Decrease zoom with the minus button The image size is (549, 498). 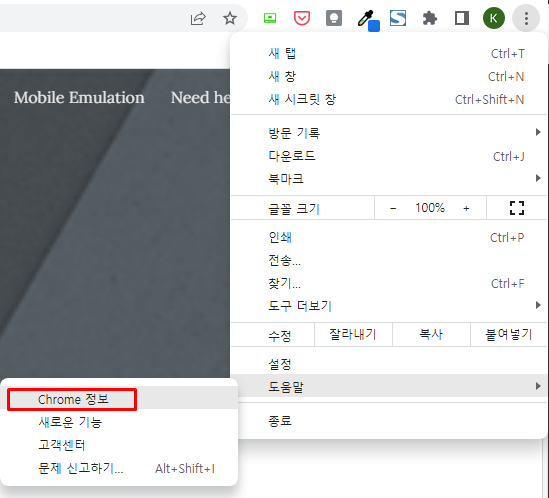pyautogui.click(x=393, y=208)
